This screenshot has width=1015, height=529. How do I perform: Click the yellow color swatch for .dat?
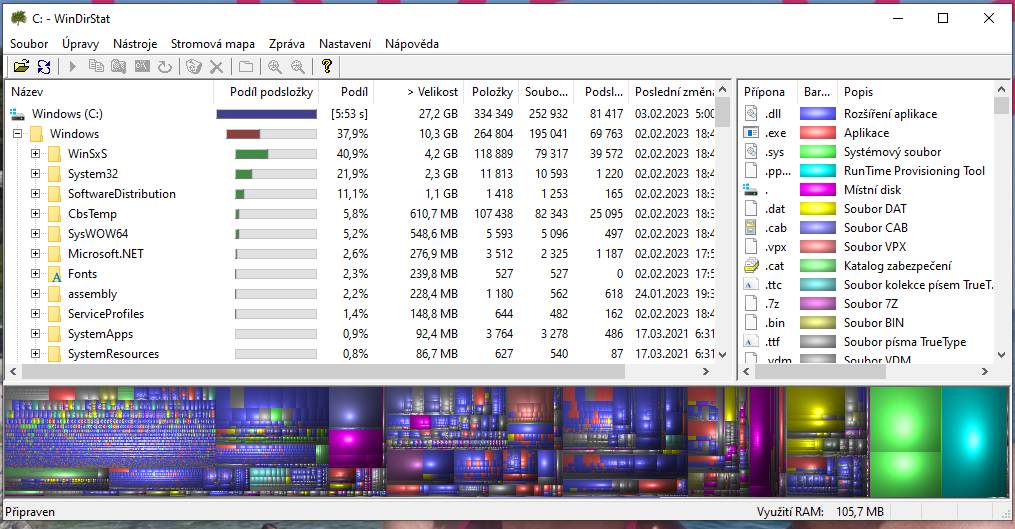(x=818, y=208)
